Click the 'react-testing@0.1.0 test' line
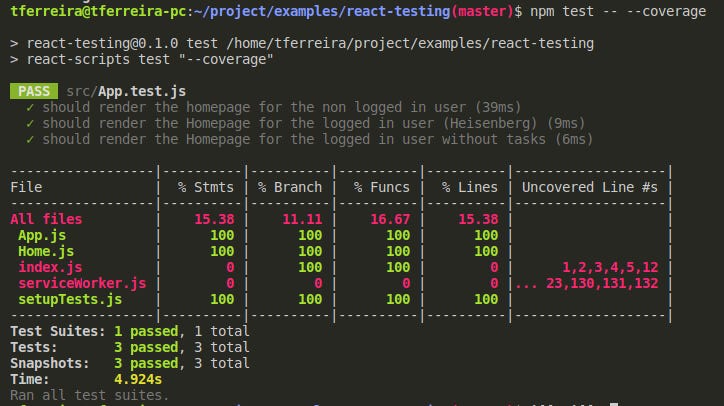 pyautogui.click(x=302, y=43)
